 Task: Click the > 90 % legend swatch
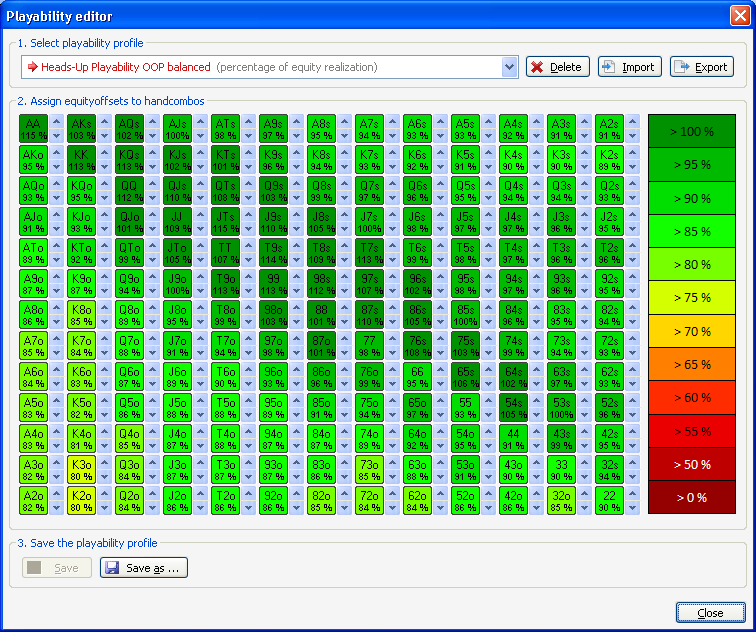[x=692, y=198]
